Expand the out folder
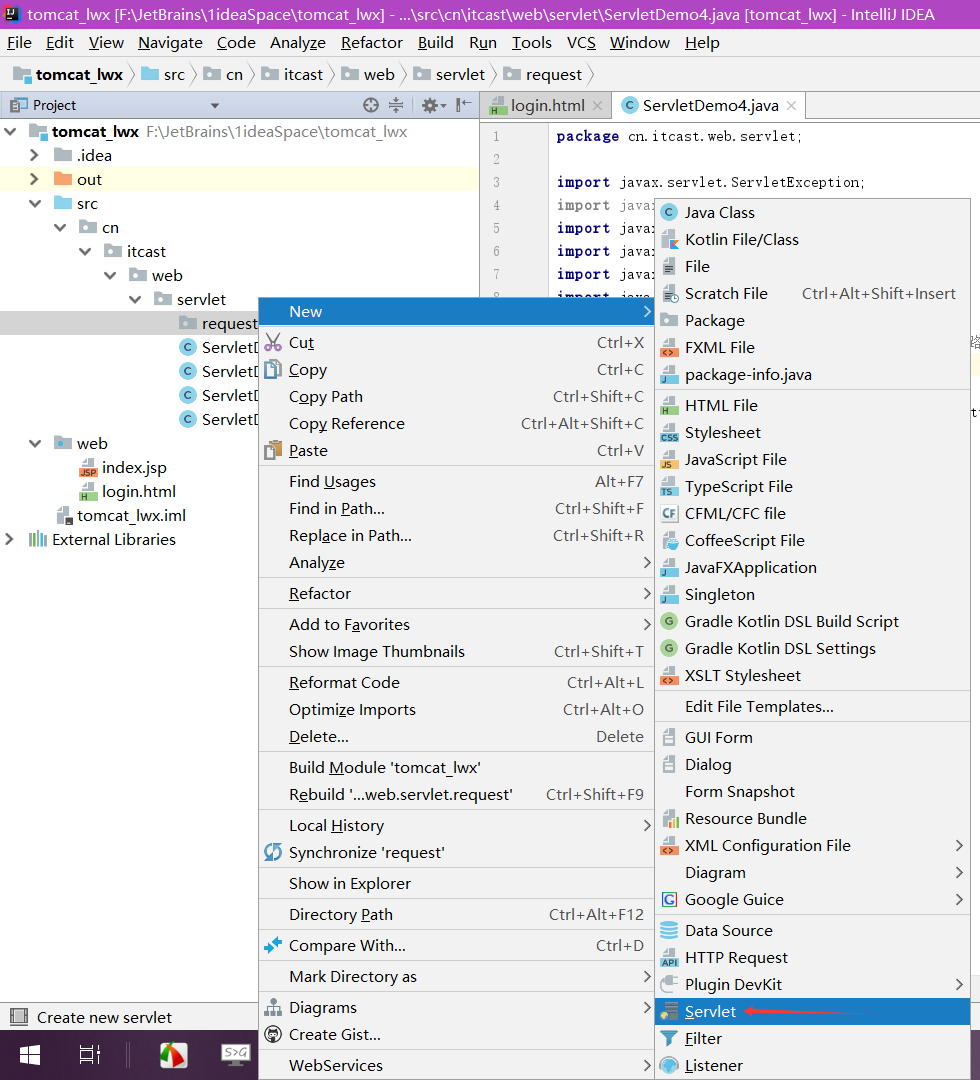 [34, 180]
